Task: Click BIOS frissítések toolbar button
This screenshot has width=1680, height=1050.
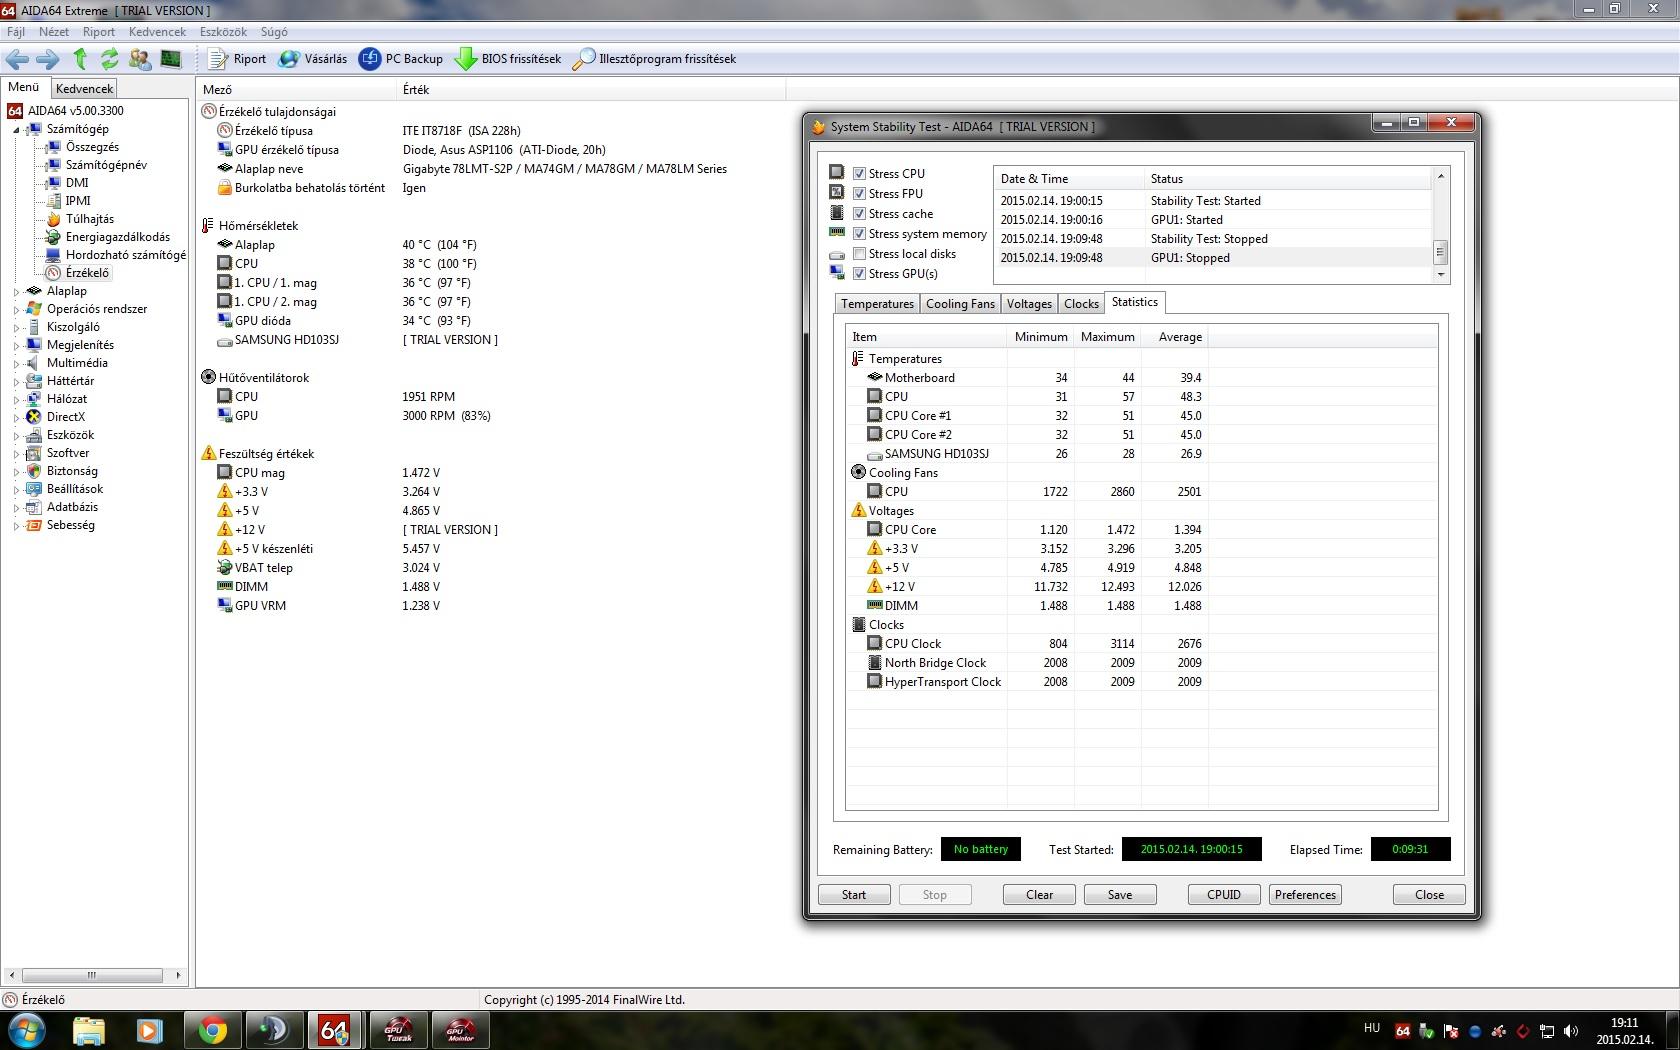Action: point(508,59)
